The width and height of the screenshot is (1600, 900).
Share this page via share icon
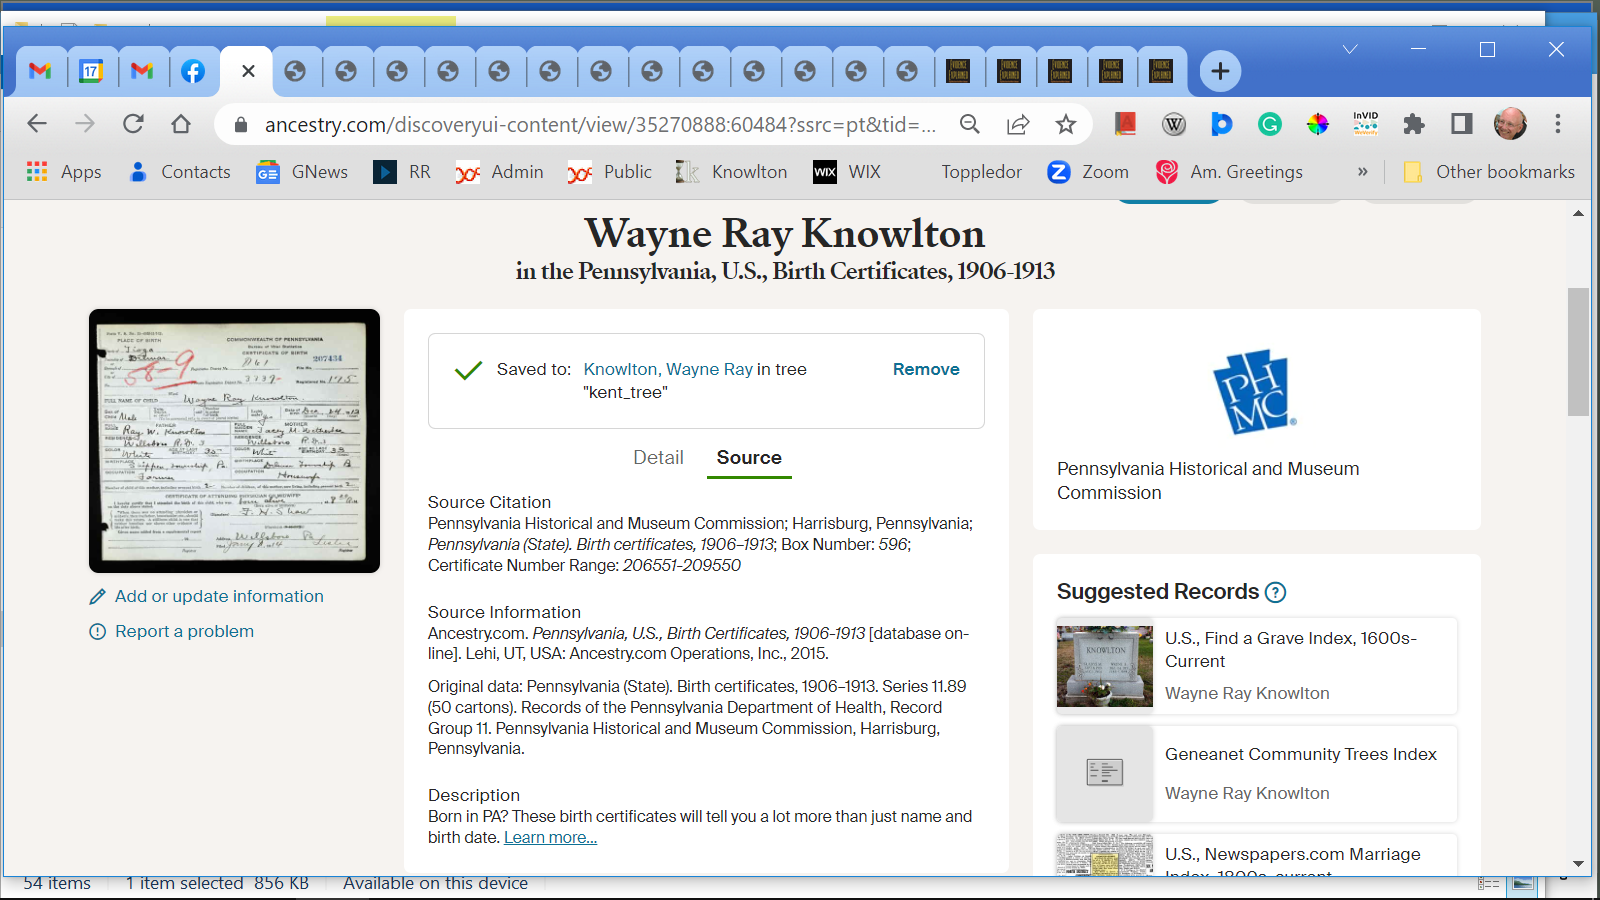click(x=1018, y=124)
